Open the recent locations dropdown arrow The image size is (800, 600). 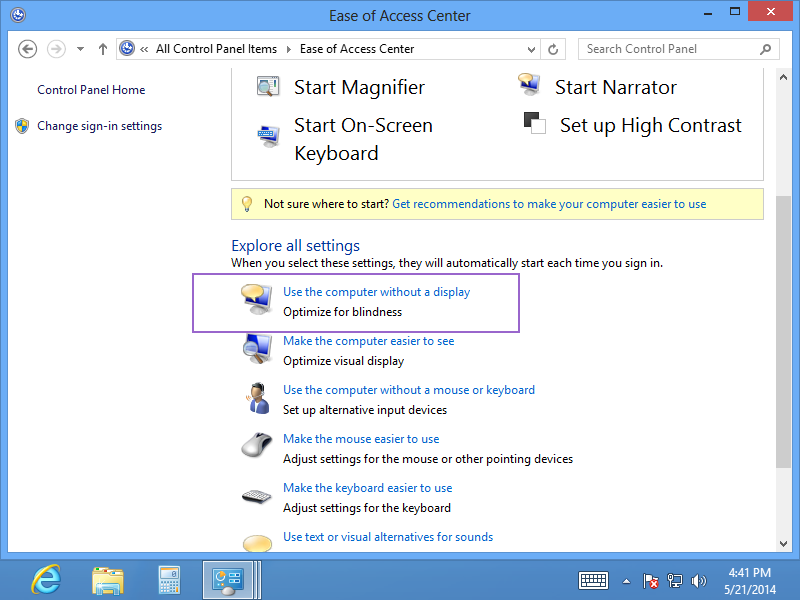click(80, 49)
